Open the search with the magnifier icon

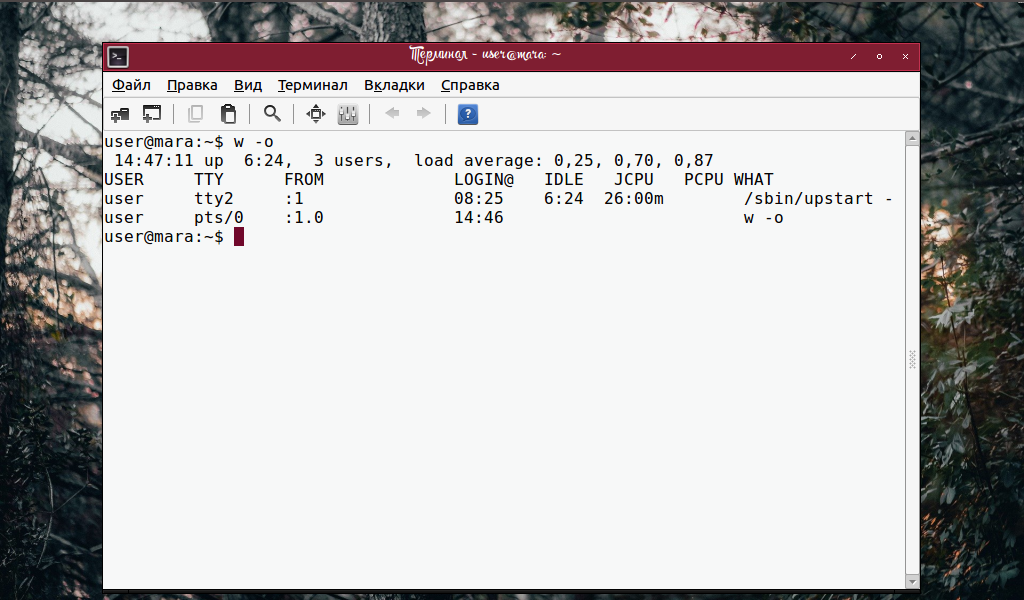(271, 113)
